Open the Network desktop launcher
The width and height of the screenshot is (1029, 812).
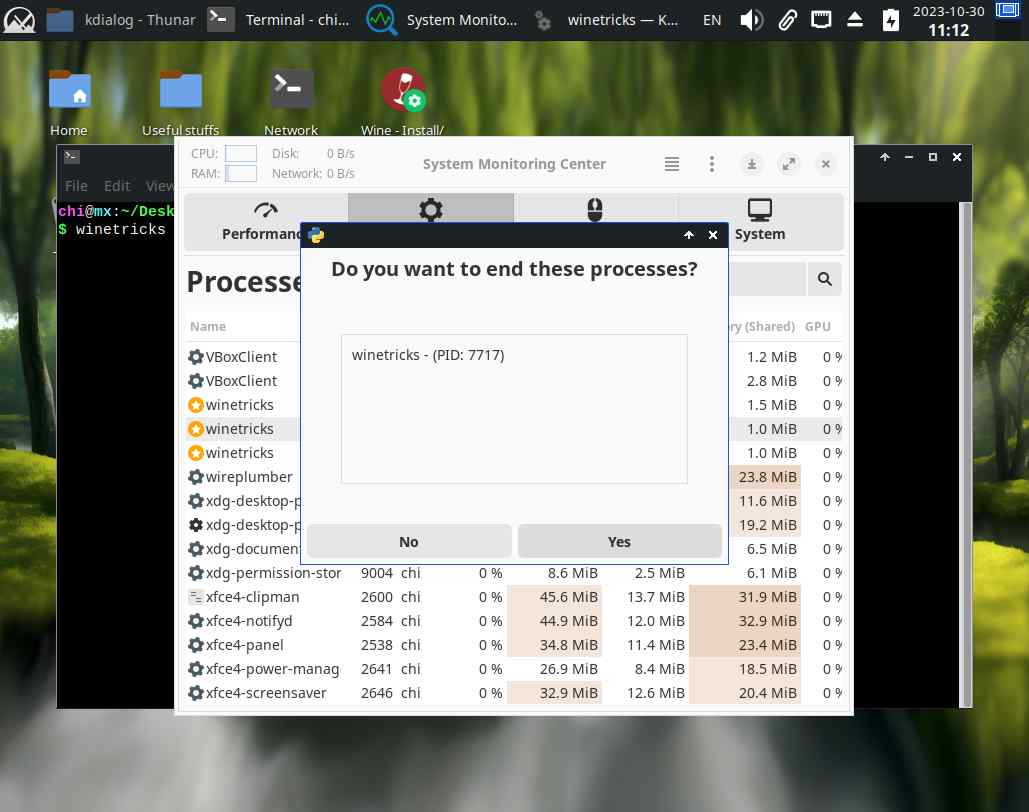click(x=291, y=102)
